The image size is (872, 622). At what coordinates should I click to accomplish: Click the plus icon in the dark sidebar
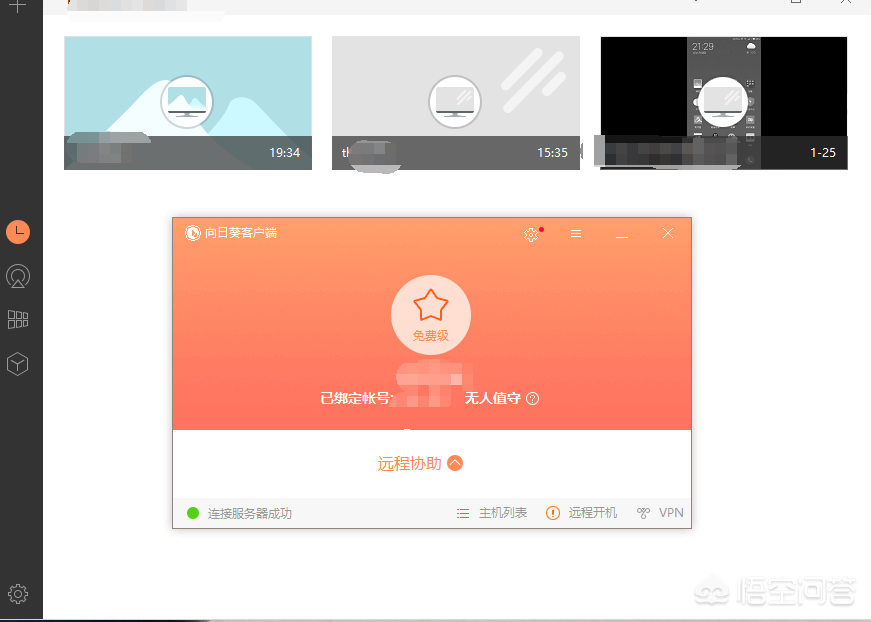18,6
